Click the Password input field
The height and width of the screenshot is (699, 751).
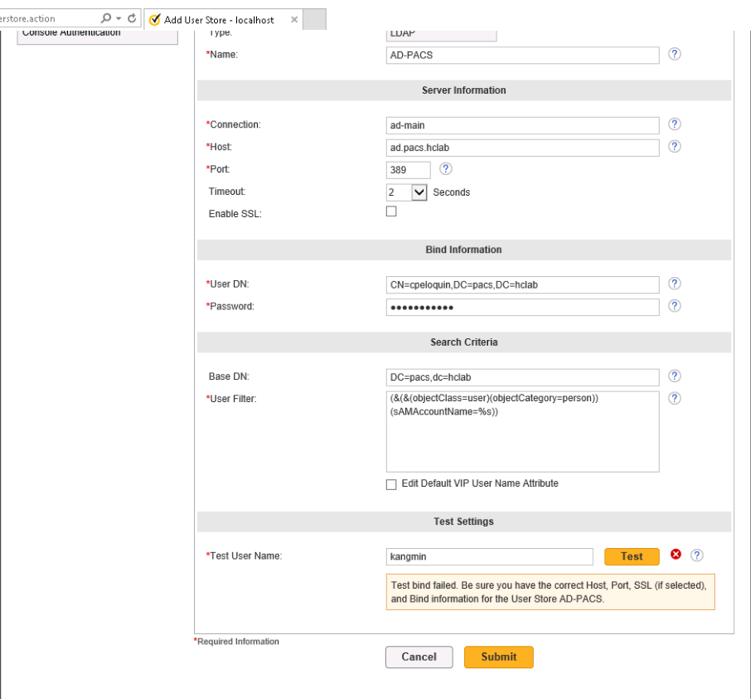click(x=523, y=307)
